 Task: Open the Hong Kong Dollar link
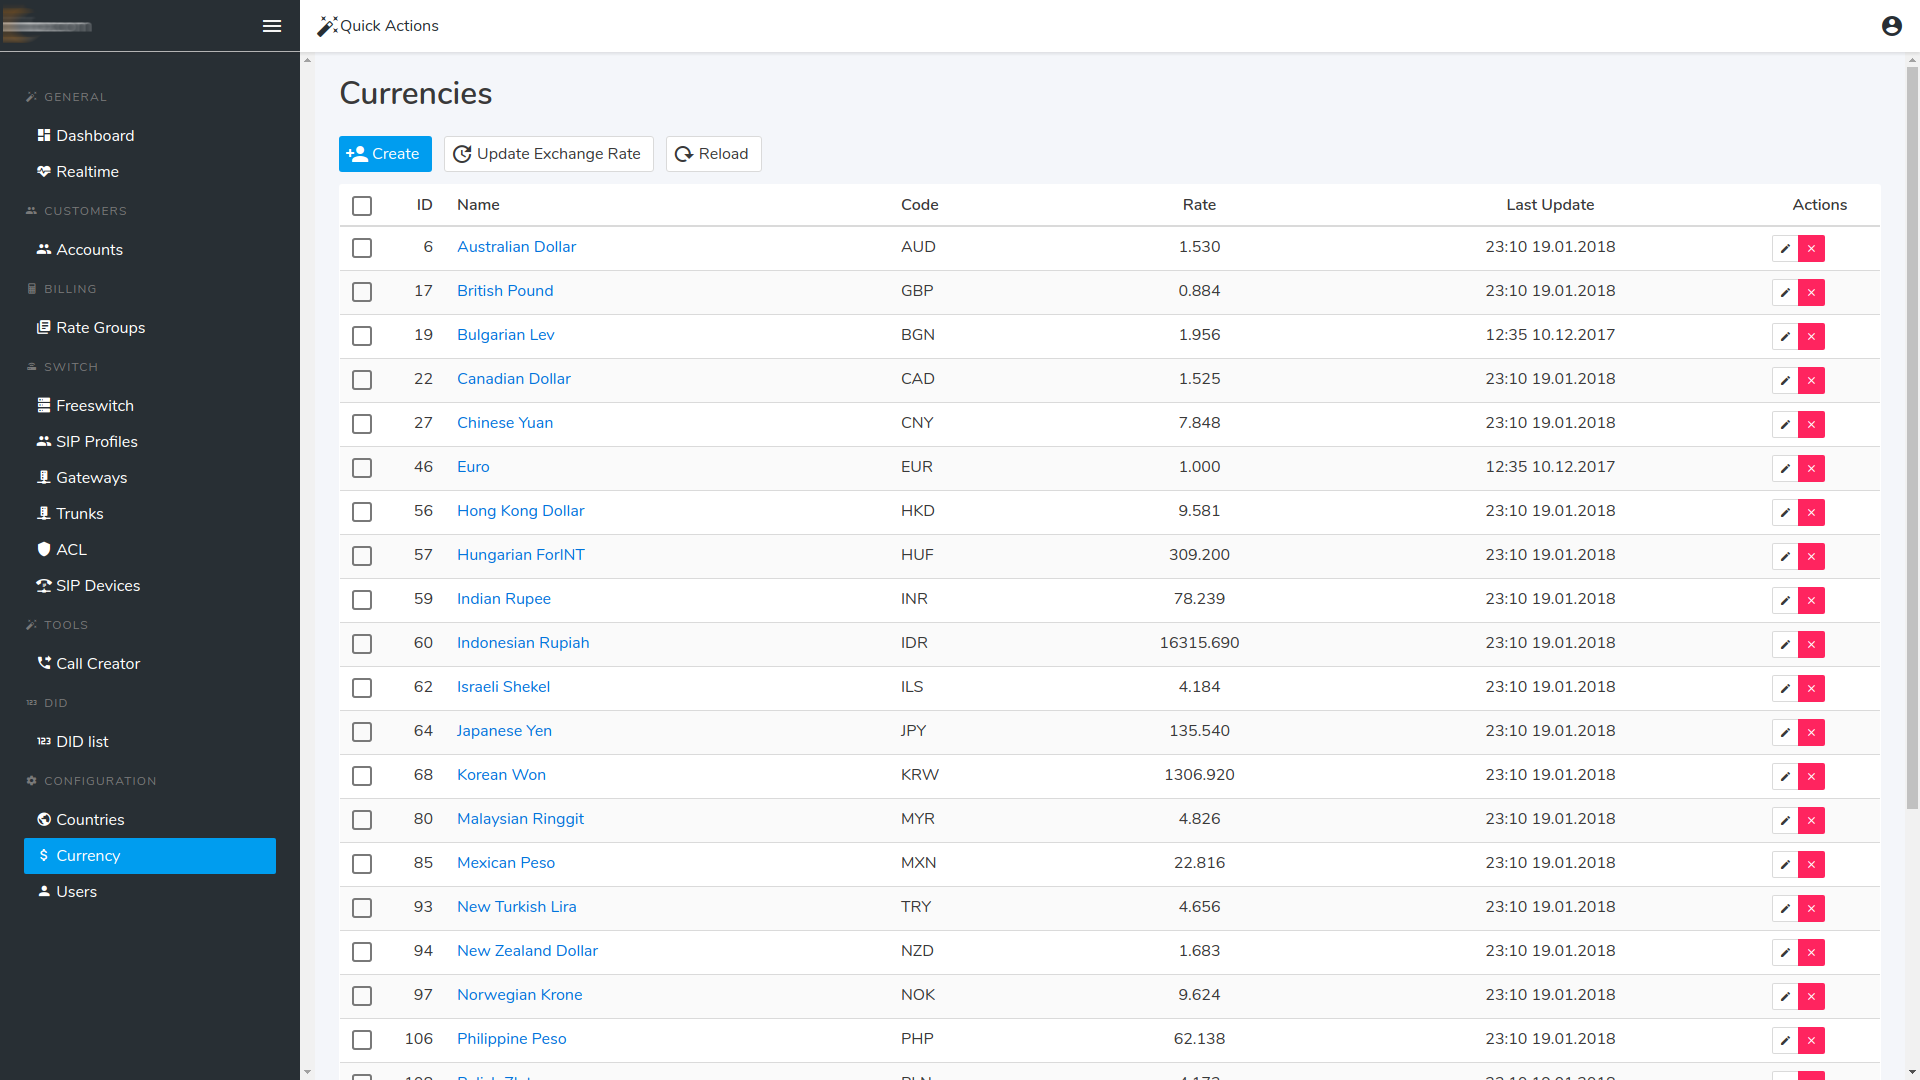520,511
